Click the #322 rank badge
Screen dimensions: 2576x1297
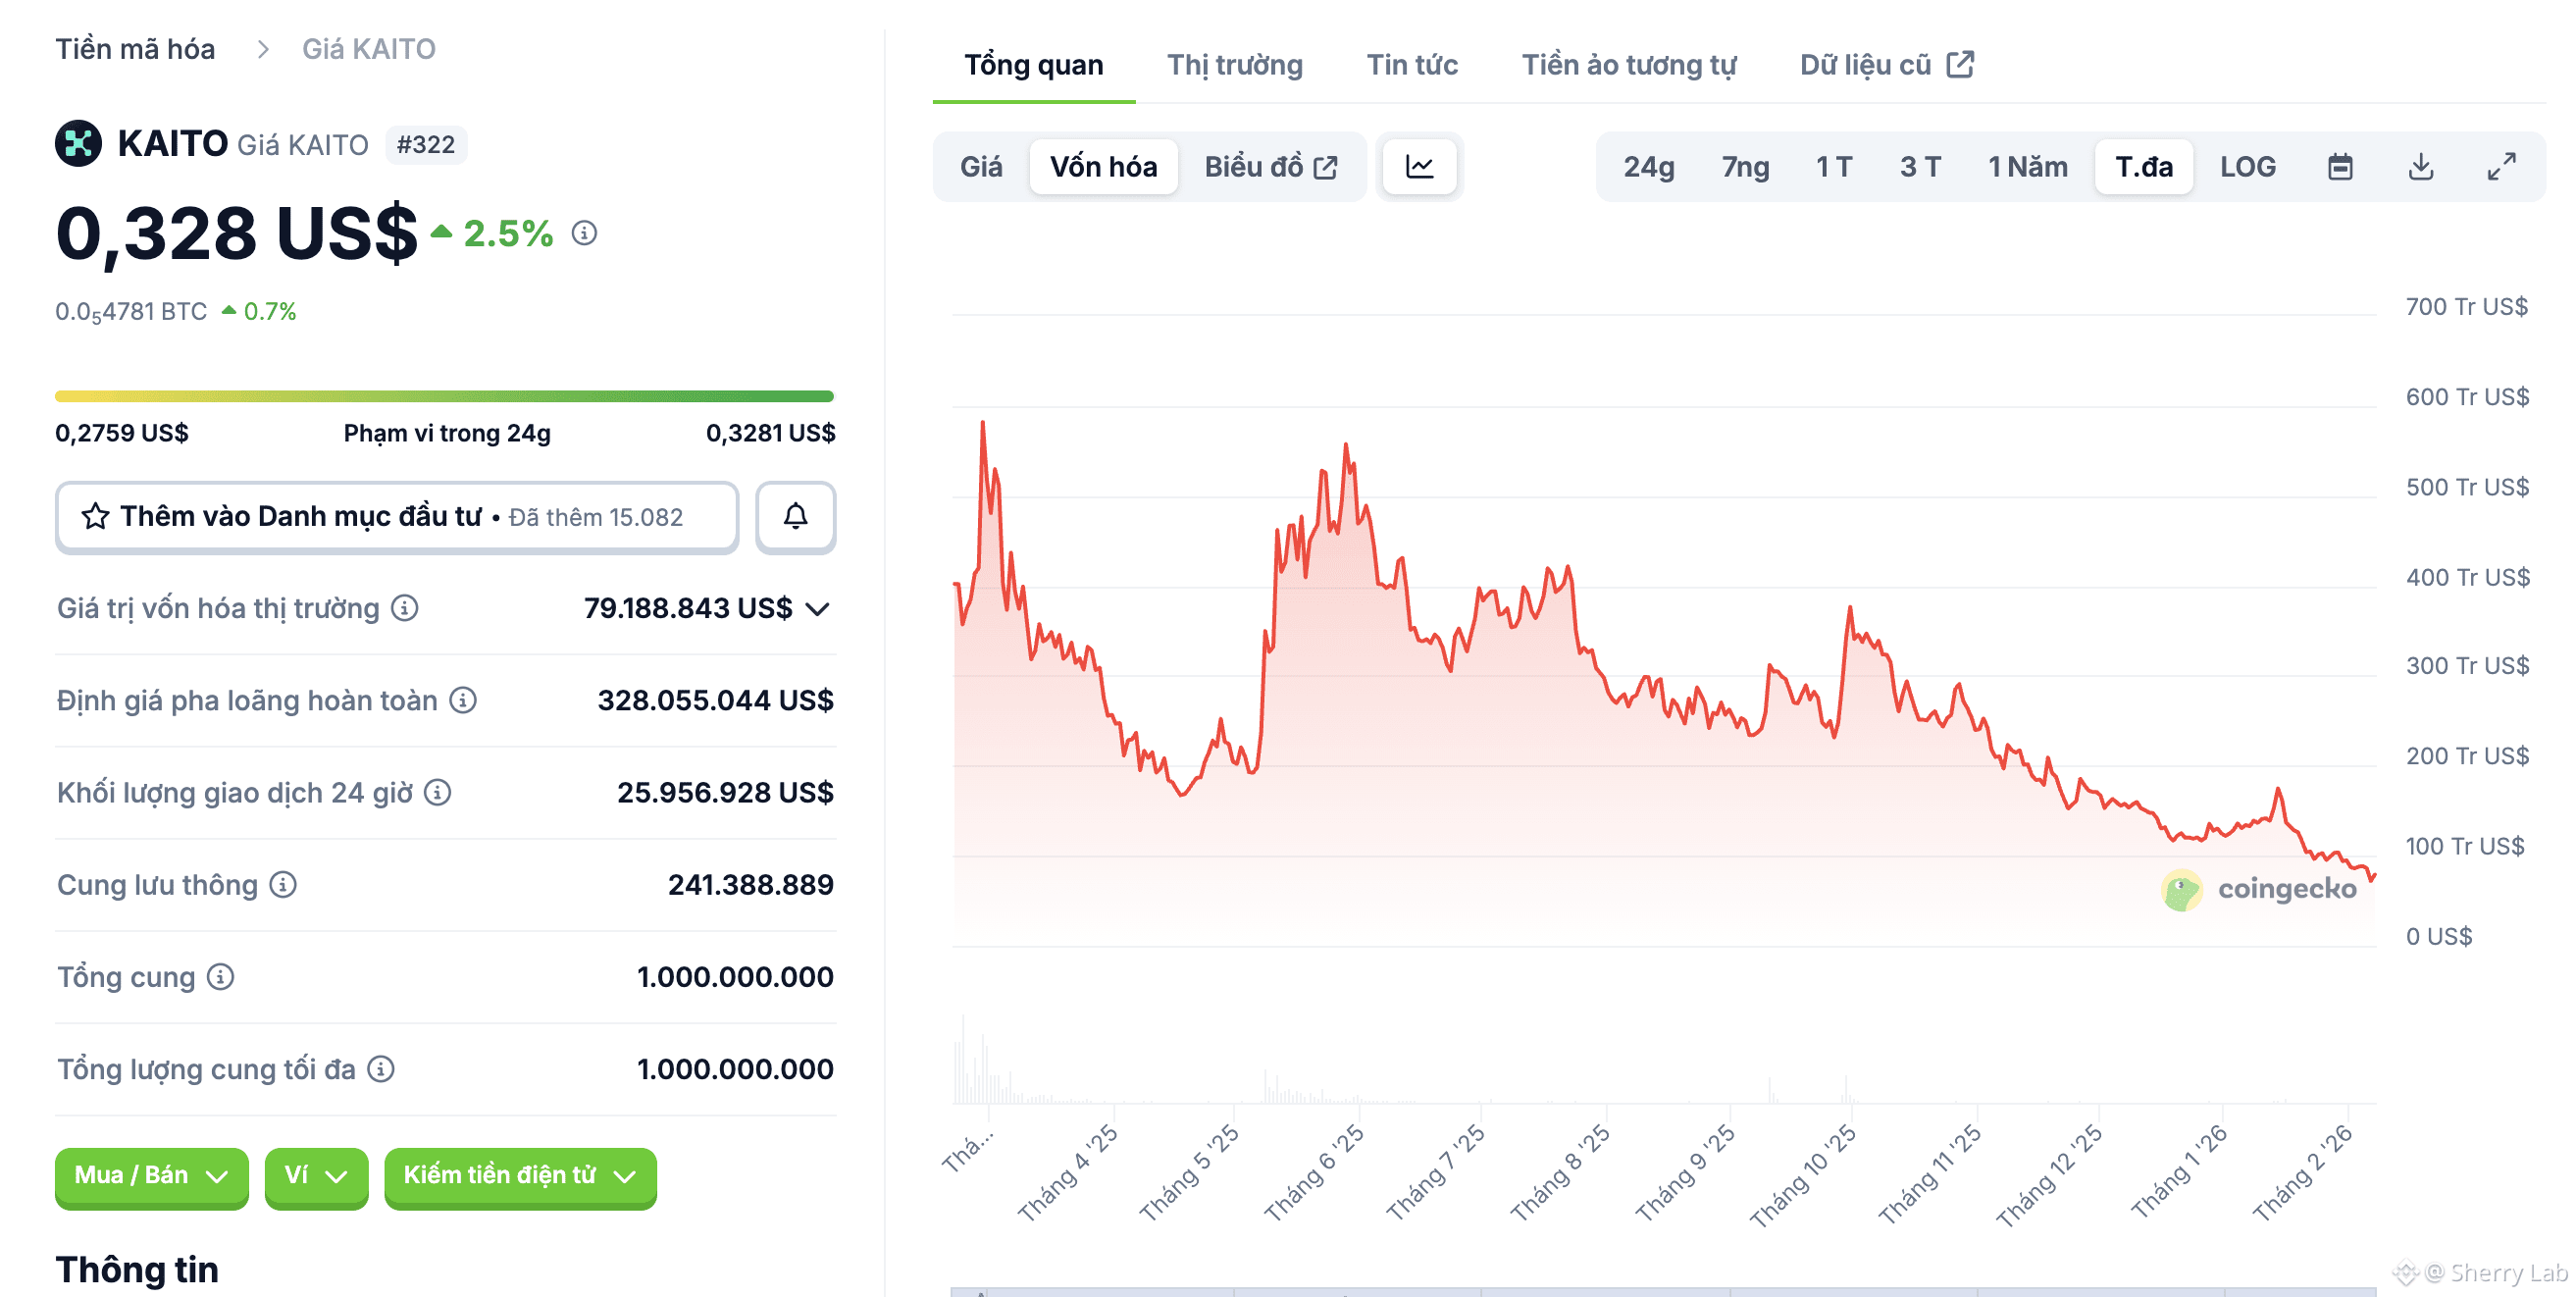pyautogui.click(x=426, y=145)
